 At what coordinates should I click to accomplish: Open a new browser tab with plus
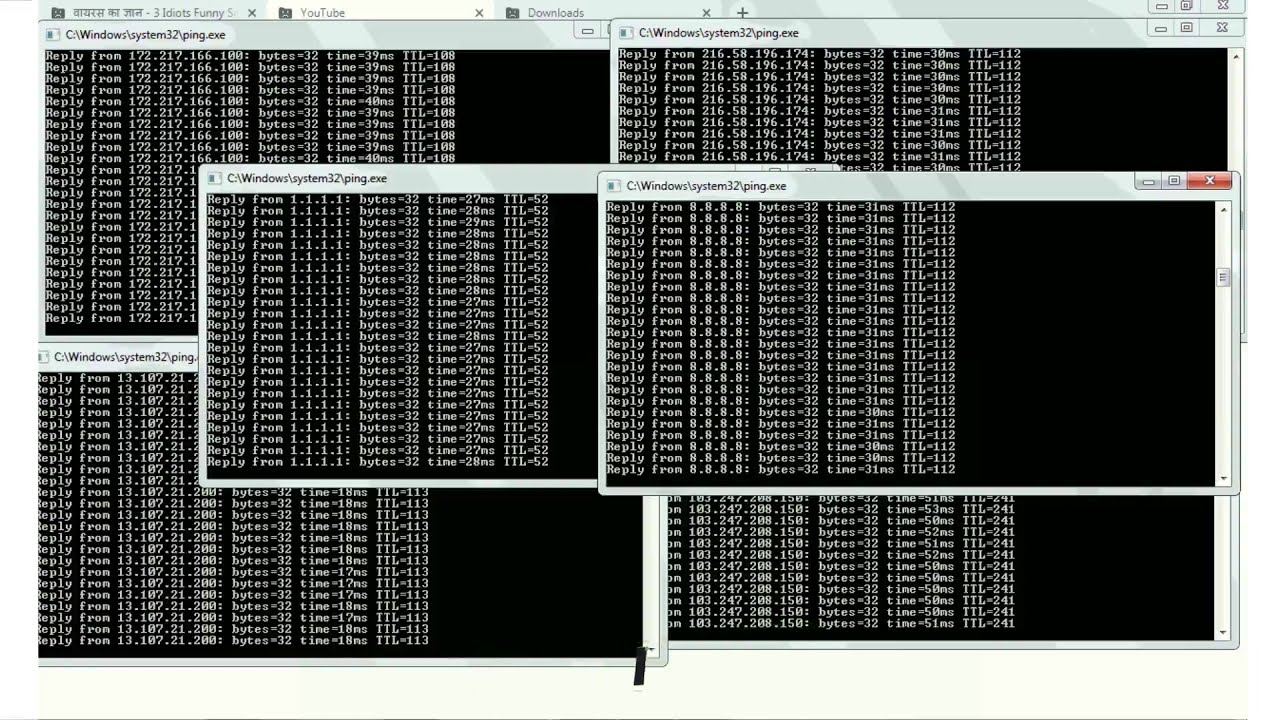[x=742, y=13]
